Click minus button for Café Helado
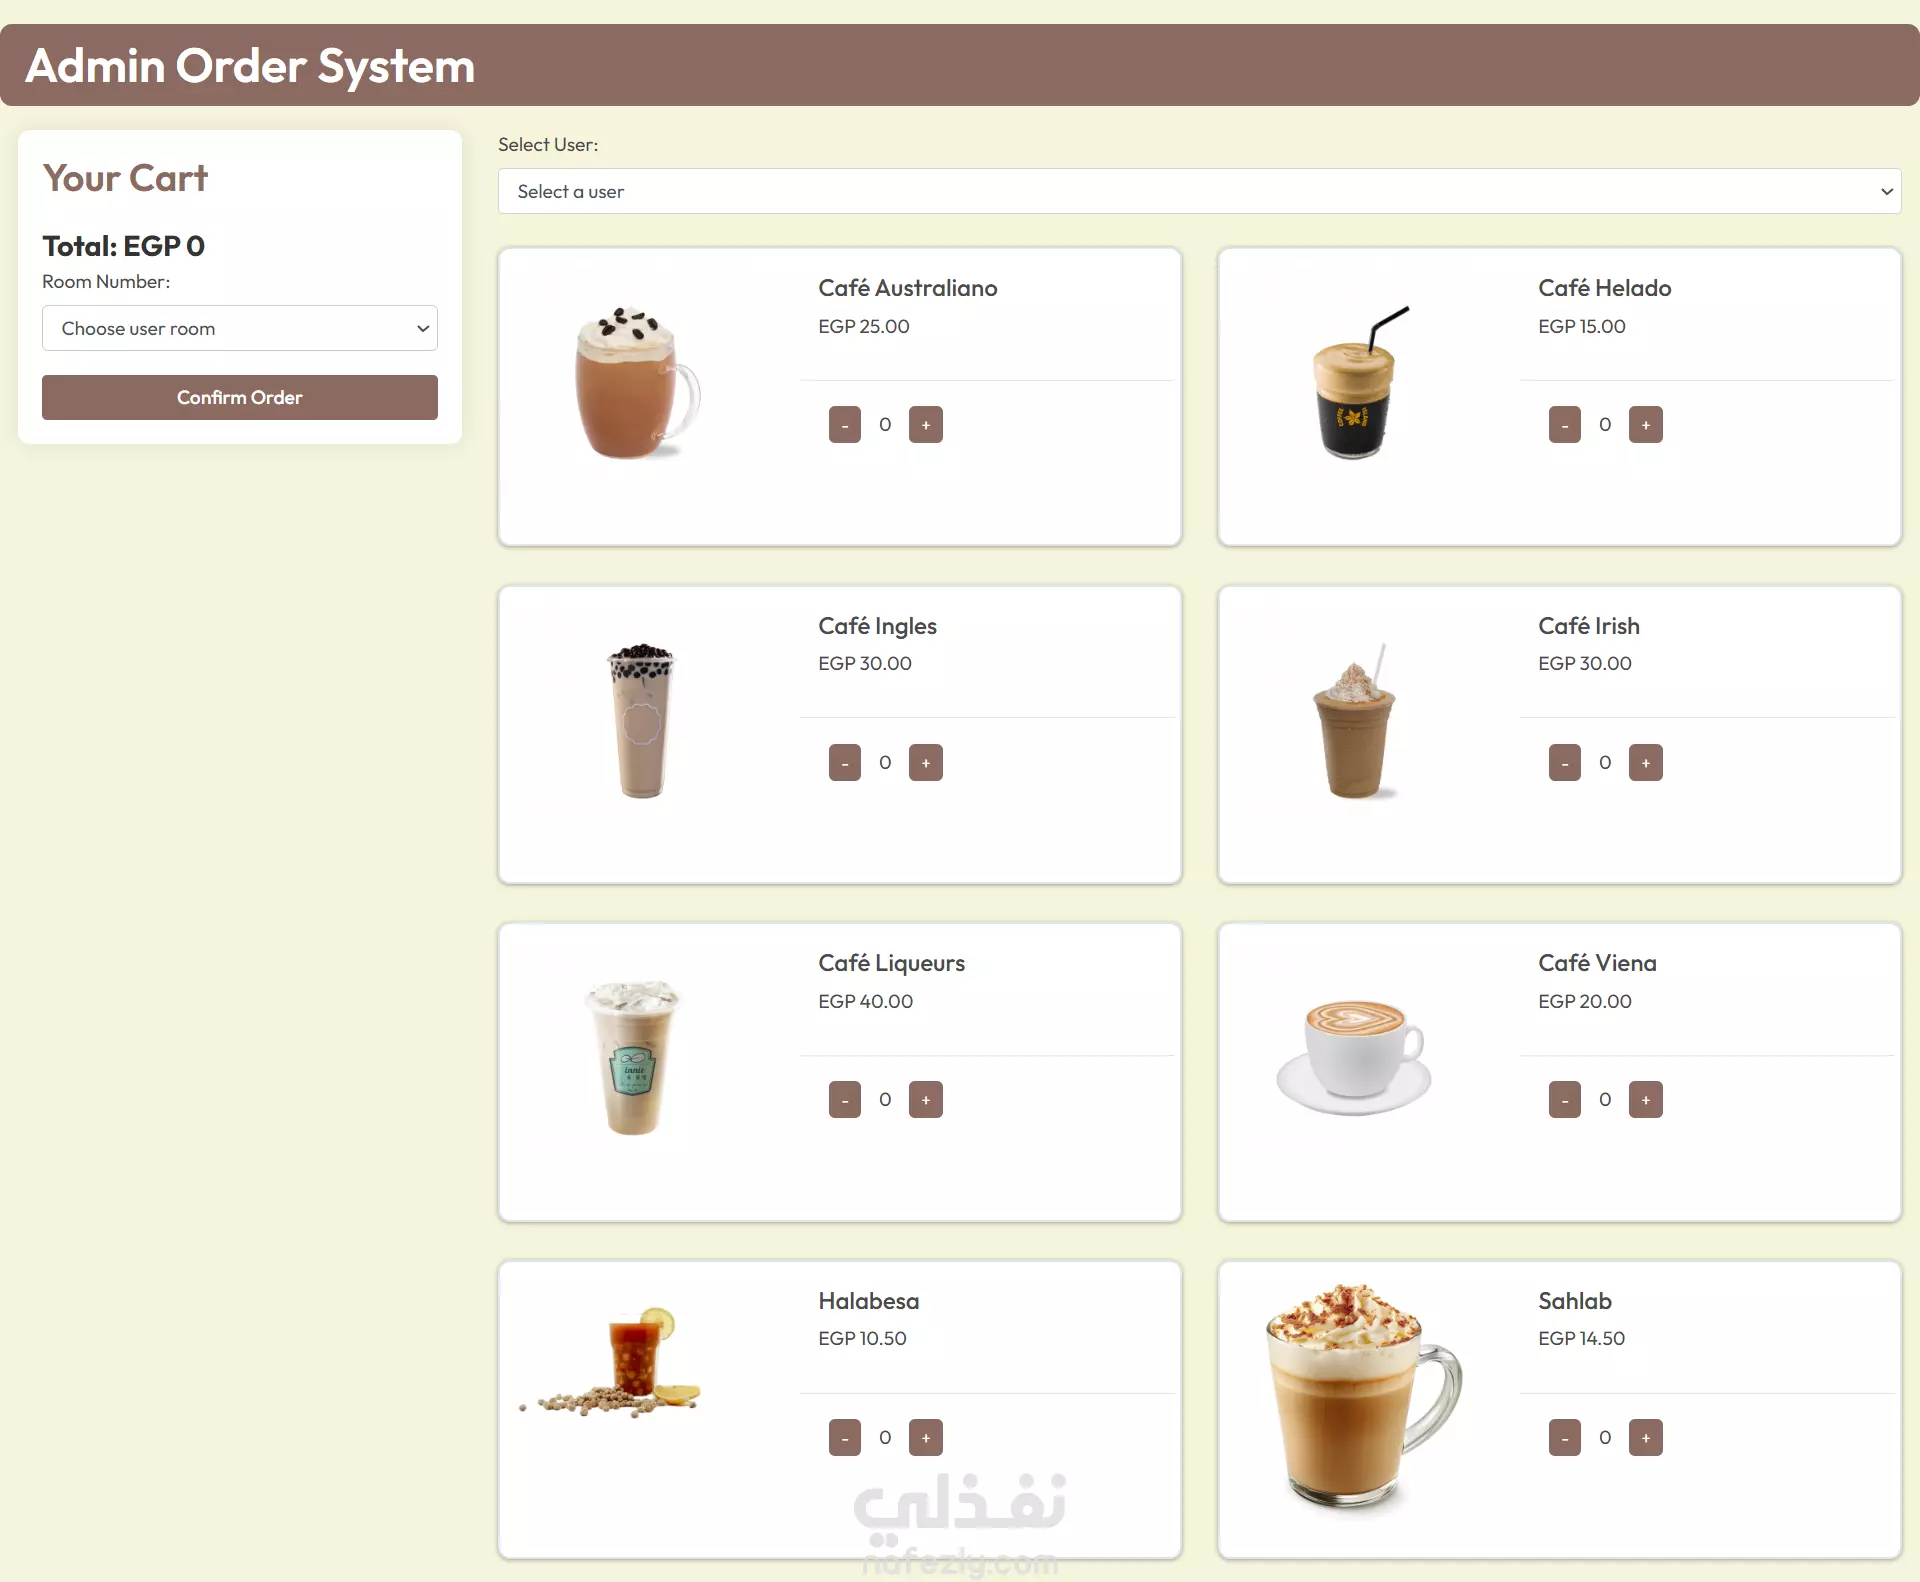The height and width of the screenshot is (1582, 1920). 1565,425
